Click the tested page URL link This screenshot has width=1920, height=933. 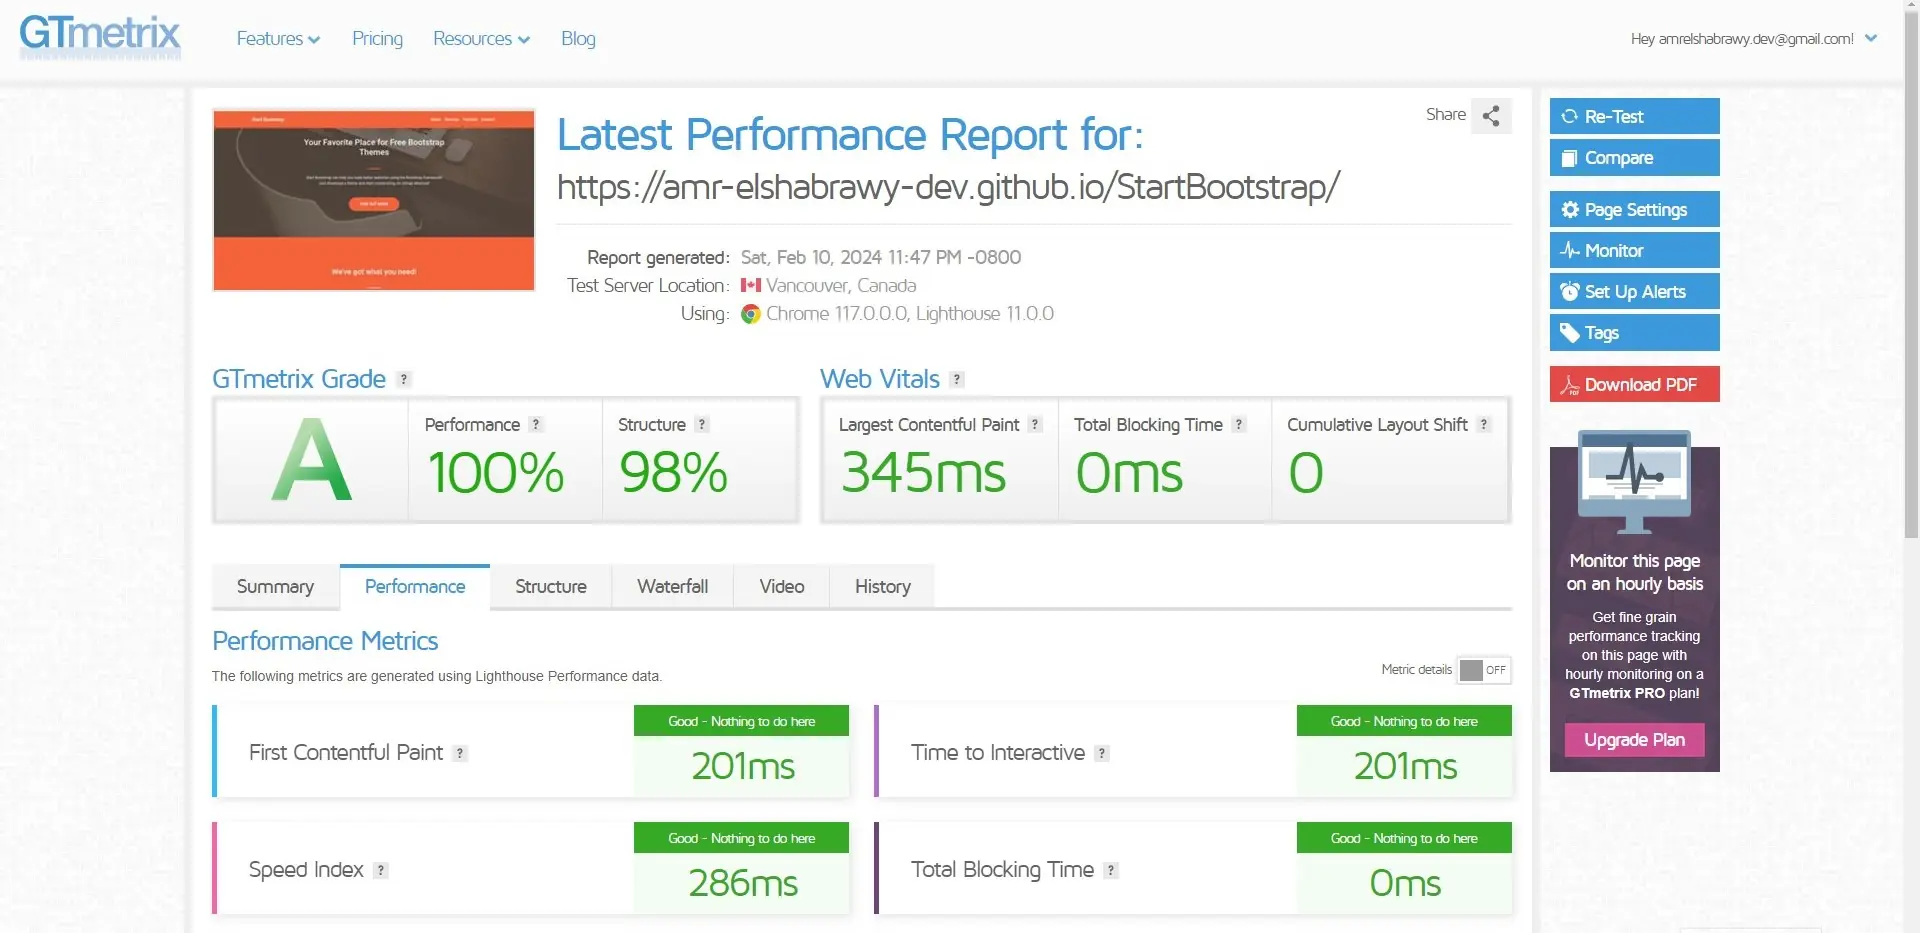948,187
